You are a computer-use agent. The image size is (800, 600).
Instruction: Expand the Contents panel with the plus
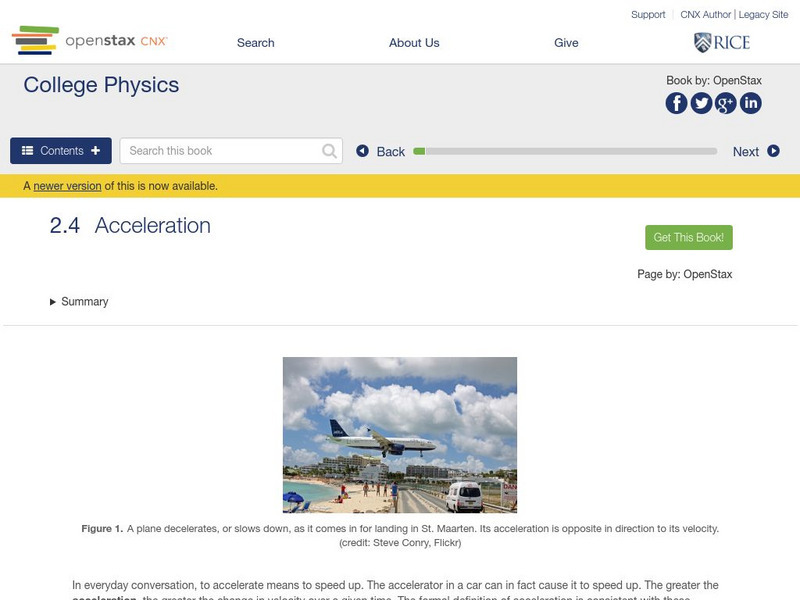pyautogui.click(x=94, y=149)
